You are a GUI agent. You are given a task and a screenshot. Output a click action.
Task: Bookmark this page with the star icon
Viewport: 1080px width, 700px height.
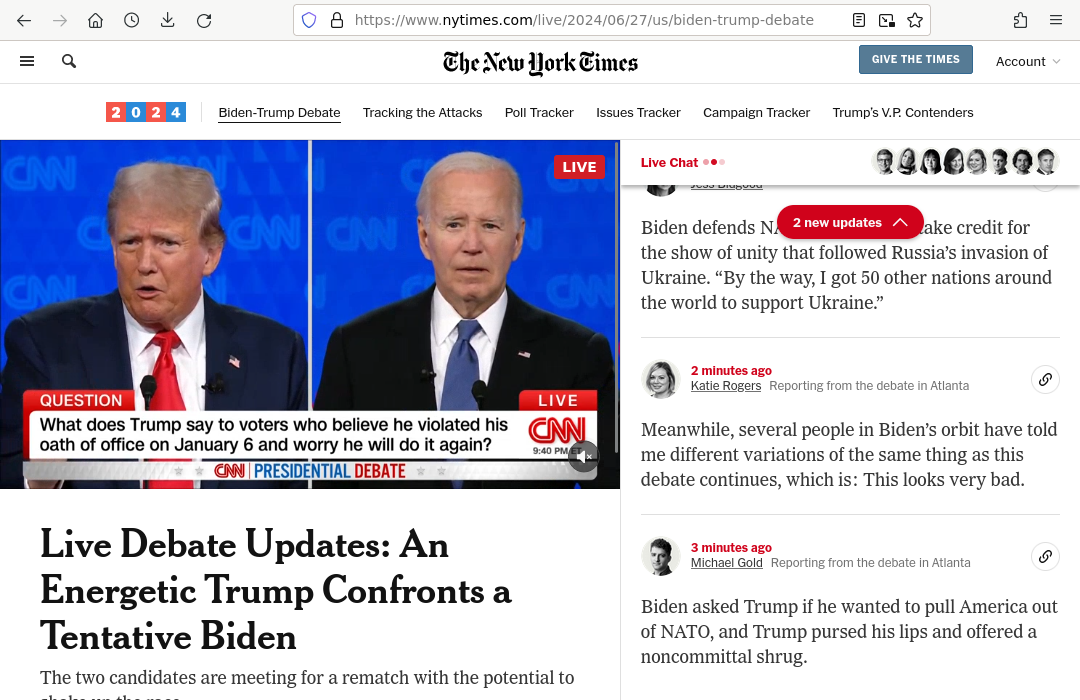[x=915, y=20]
